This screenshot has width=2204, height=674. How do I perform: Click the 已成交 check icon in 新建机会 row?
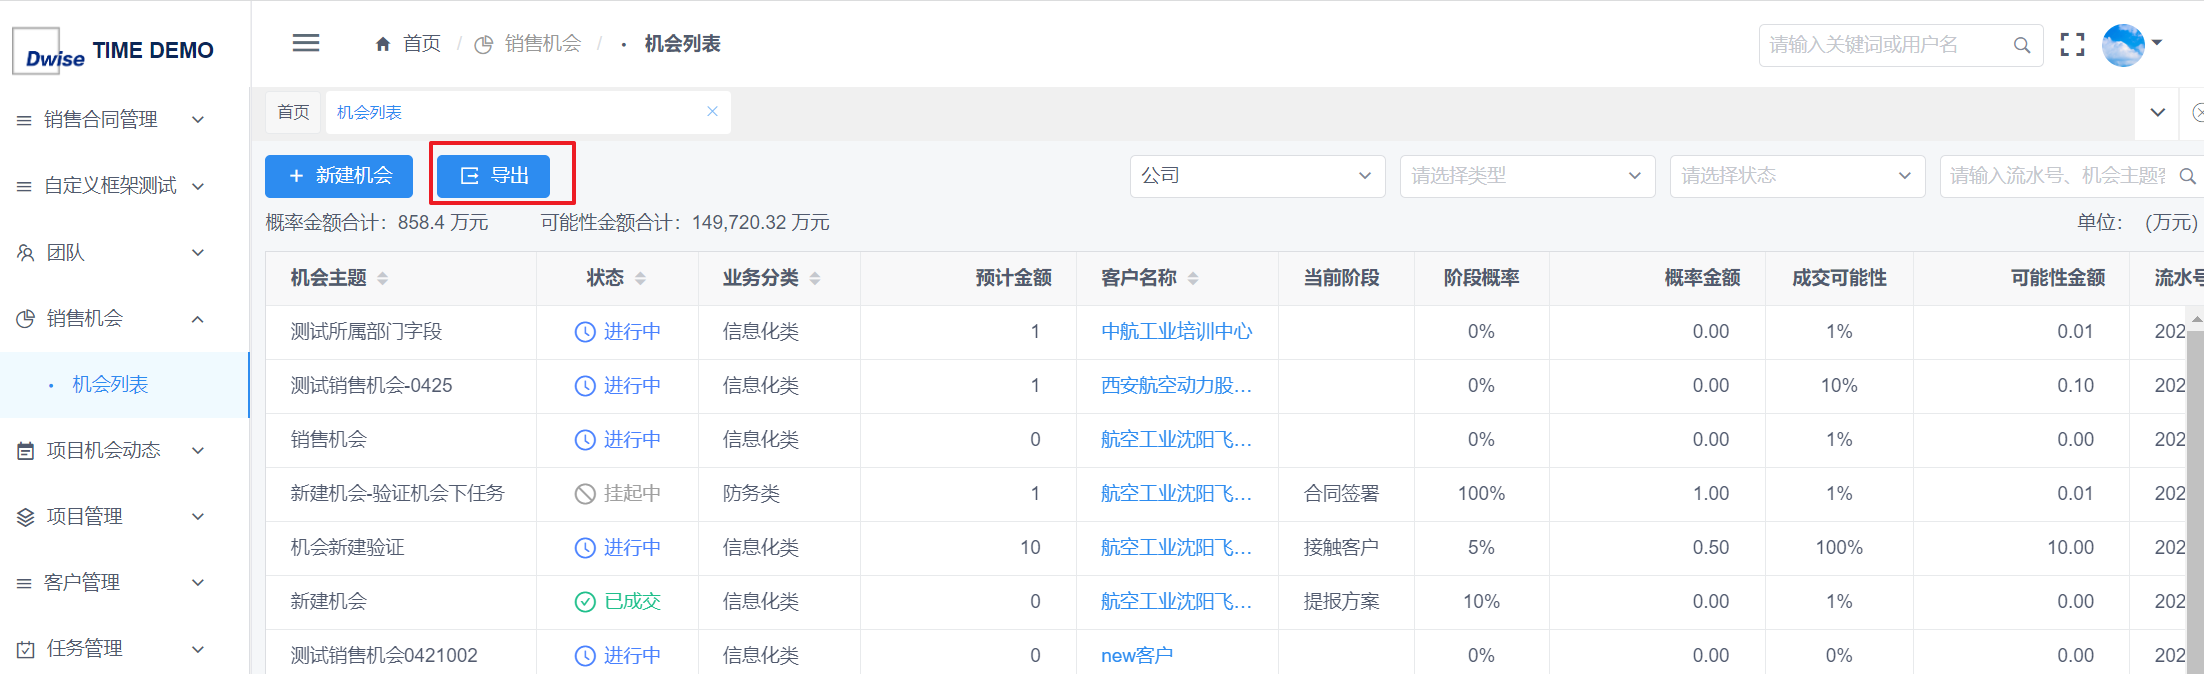pos(585,602)
